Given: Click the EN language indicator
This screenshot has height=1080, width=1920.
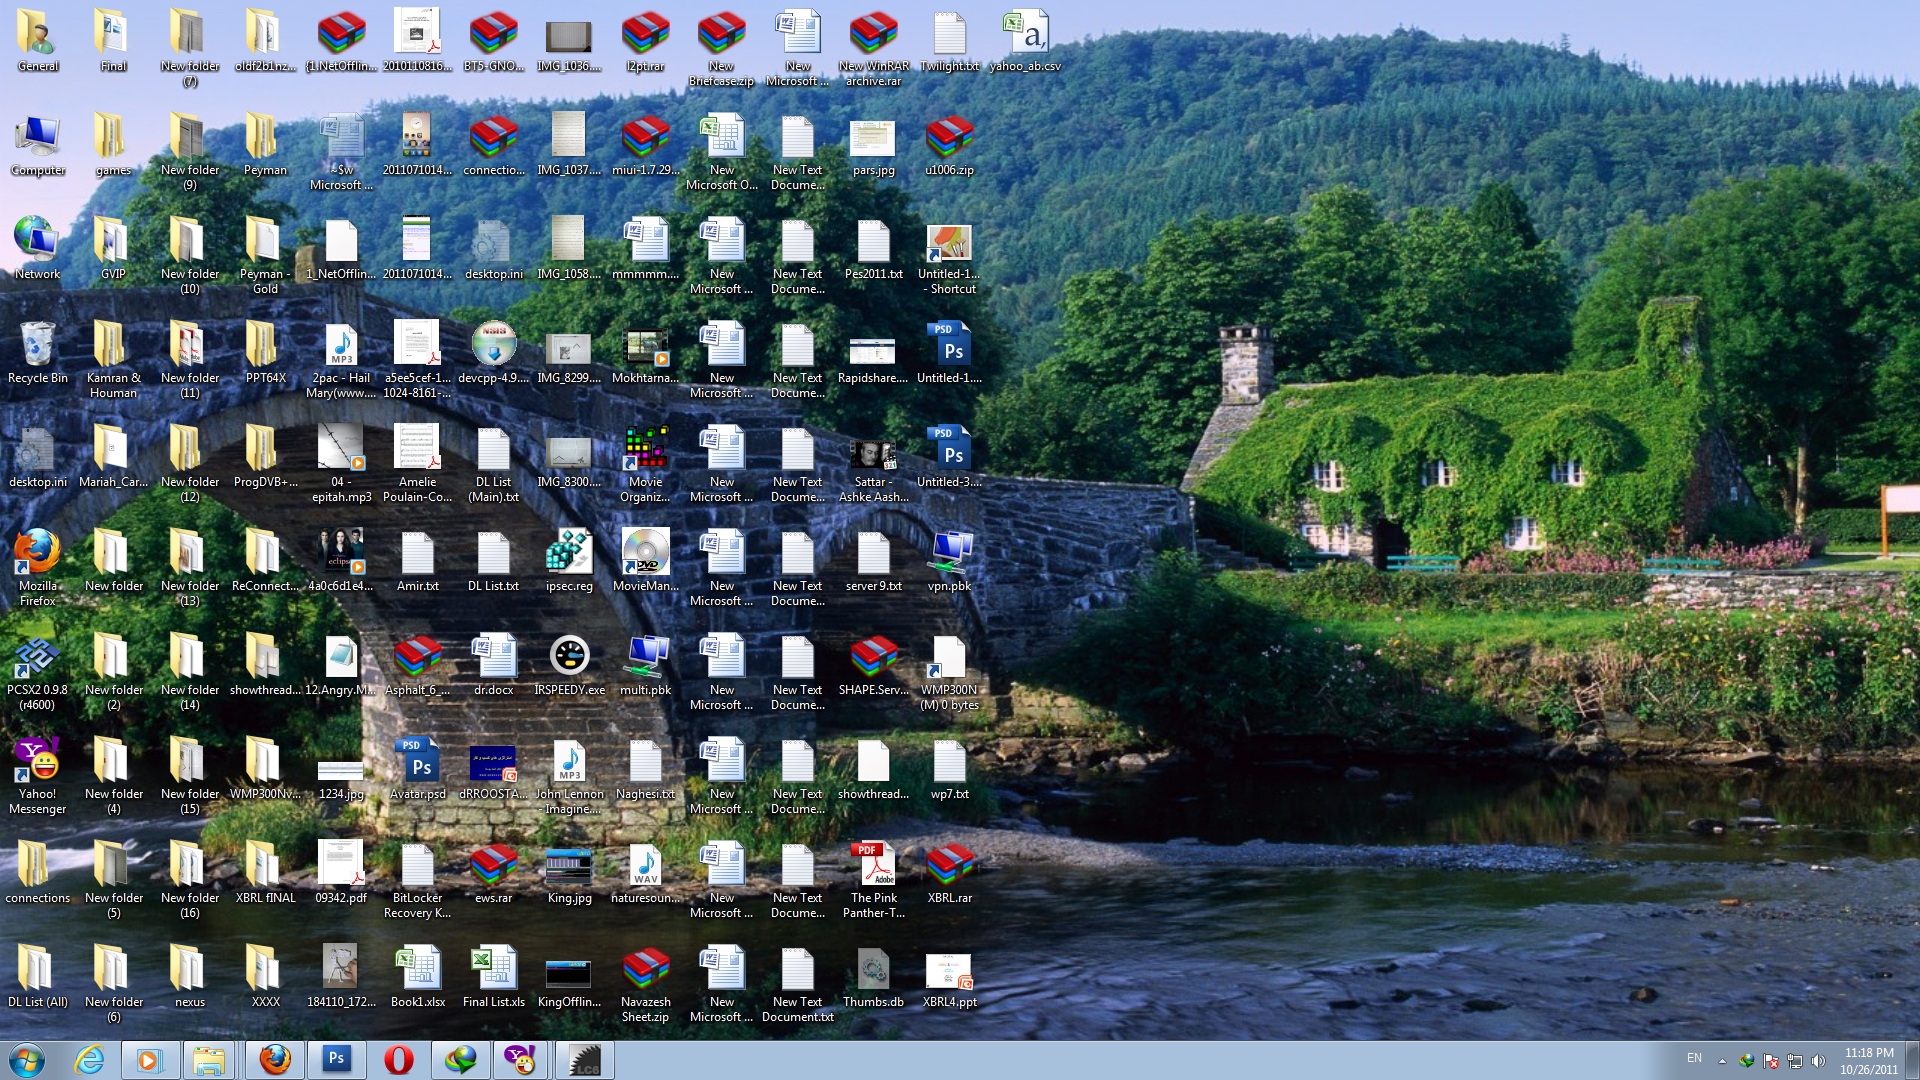Looking at the screenshot, I should [x=1694, y=1058].
